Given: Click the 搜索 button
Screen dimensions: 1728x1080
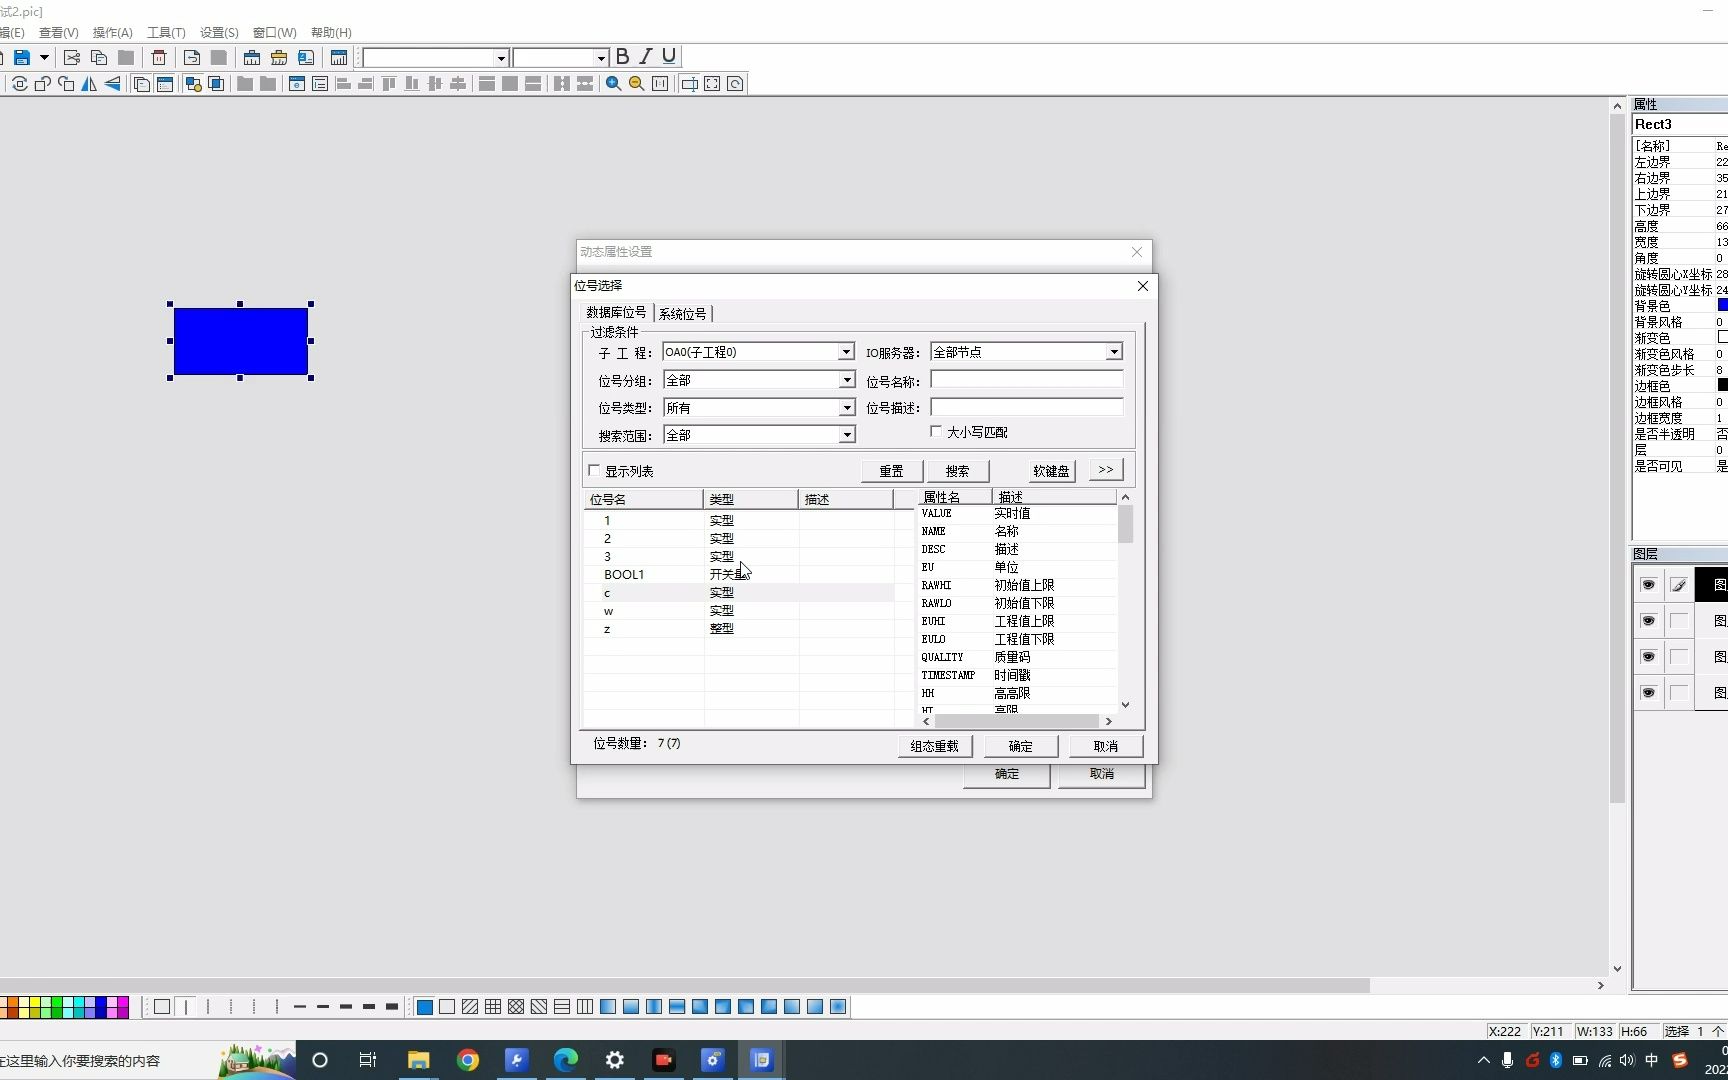Looking at the screenshot, I should click(958, 471).
